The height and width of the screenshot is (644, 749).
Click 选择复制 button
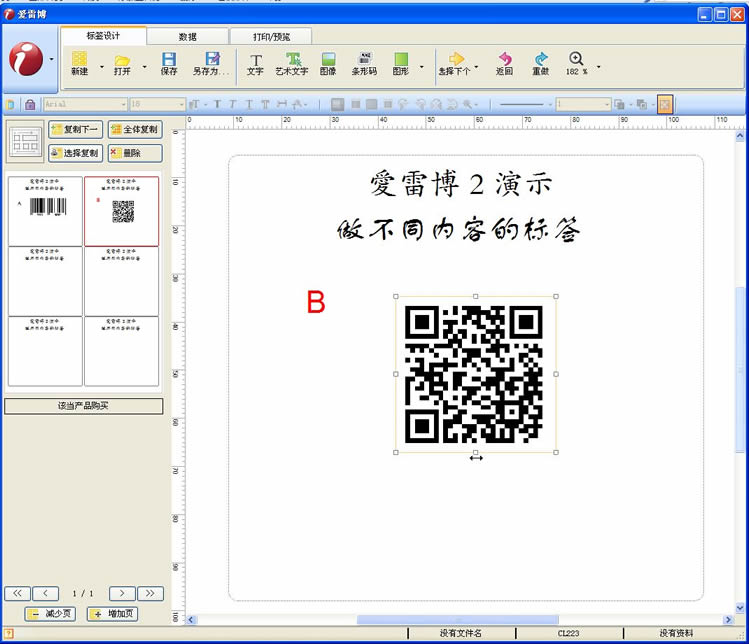[75, 153]
